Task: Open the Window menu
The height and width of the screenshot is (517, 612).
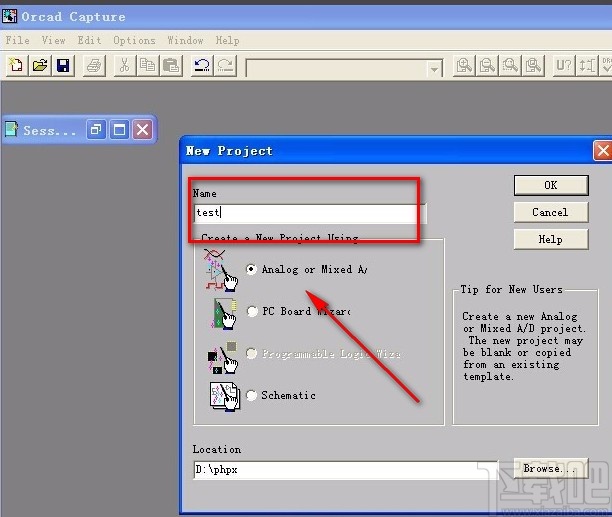Action: [x=185, y=40]
